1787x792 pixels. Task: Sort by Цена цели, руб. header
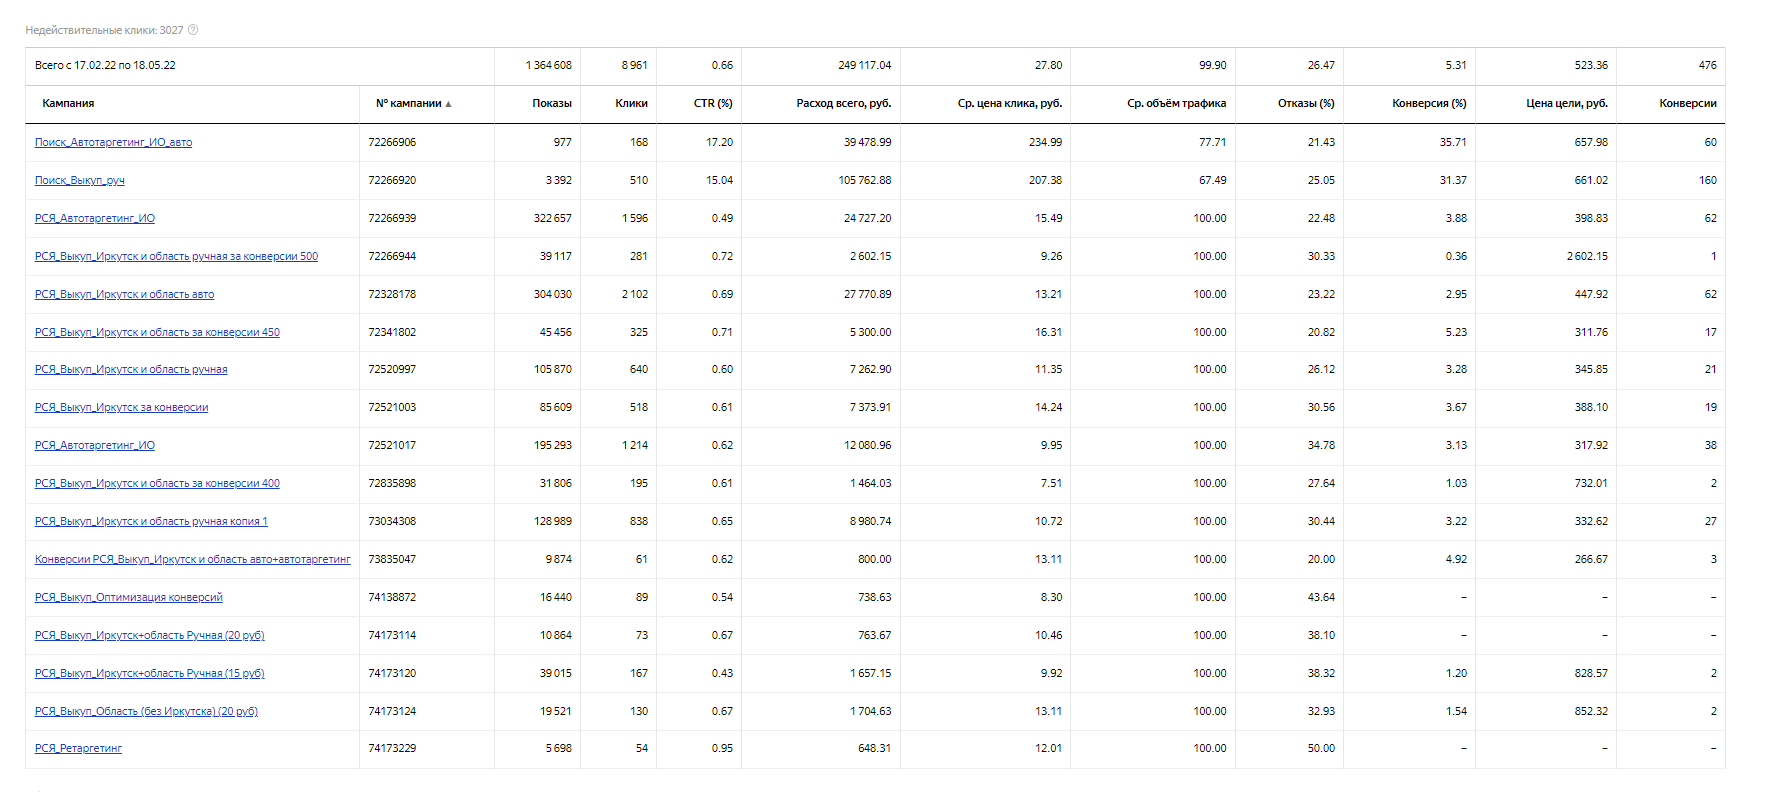point(1566,103)
